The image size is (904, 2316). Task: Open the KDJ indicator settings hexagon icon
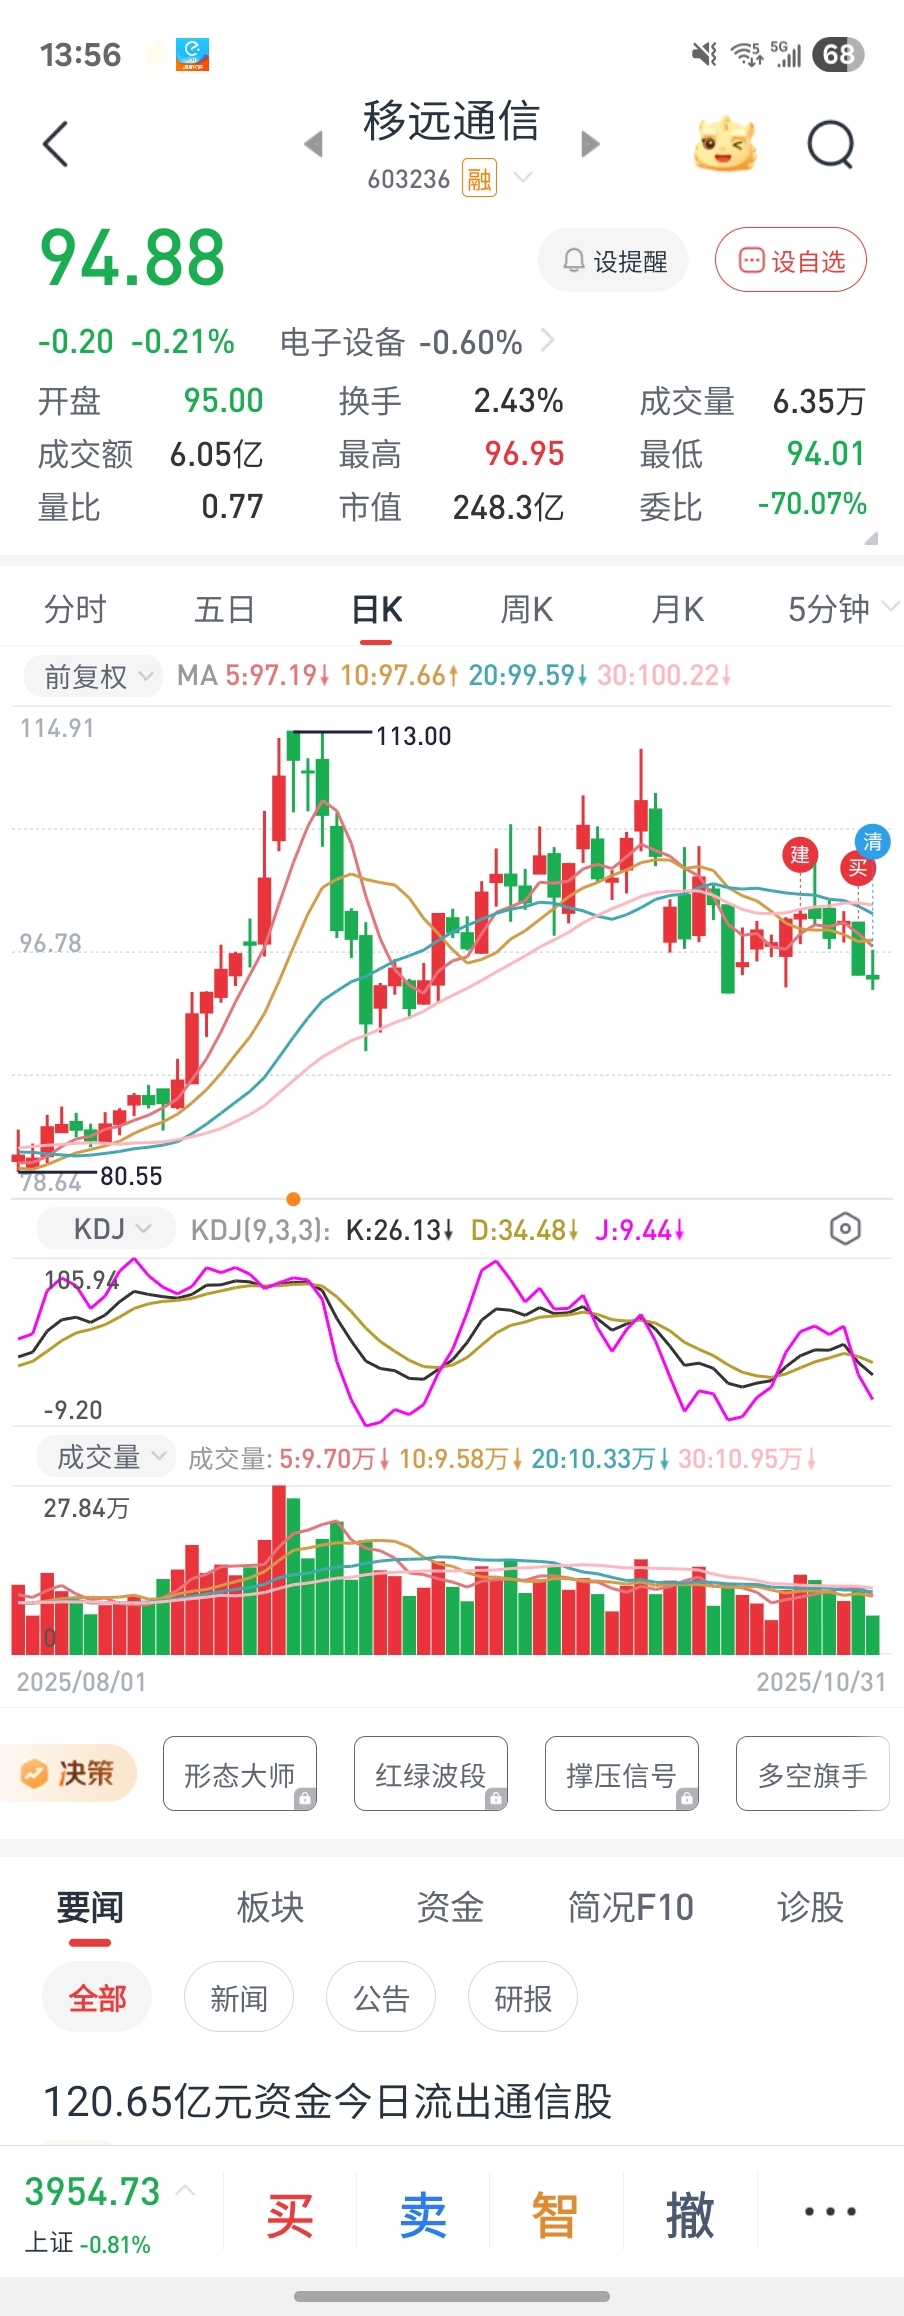coord(845,1229)
